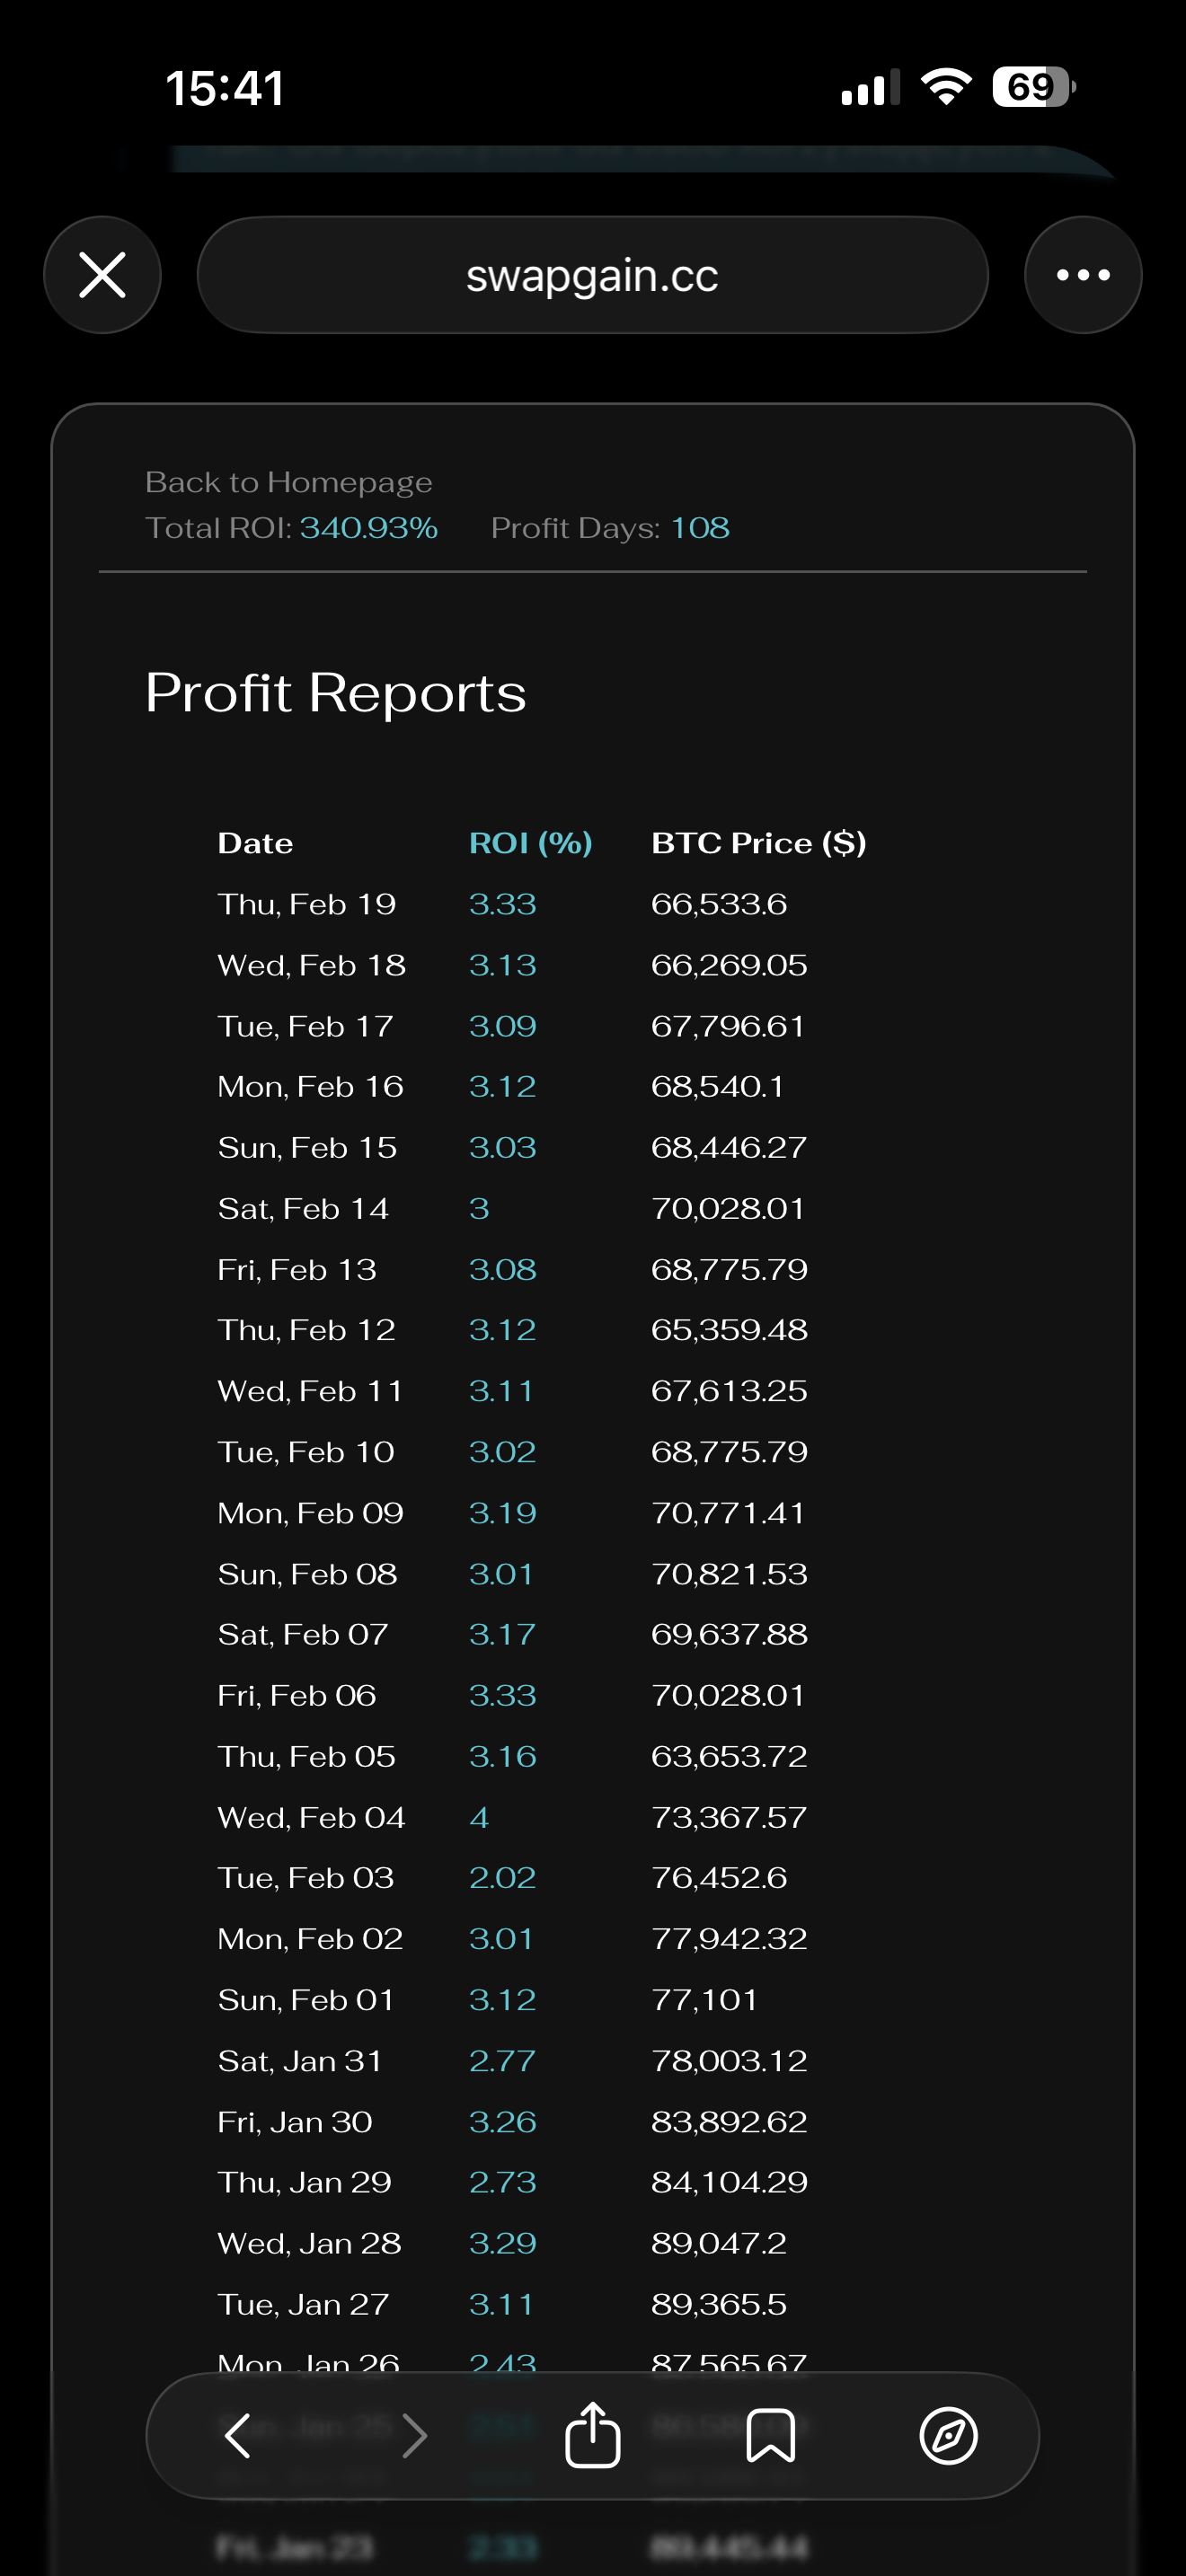Open in browser via compass icon
Image resolution: width=1186 pixels, height=2576 pixels.
[x=947, y=2435]
